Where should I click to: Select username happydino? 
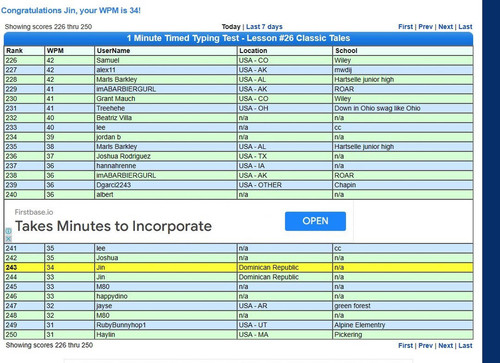[112, 296]
